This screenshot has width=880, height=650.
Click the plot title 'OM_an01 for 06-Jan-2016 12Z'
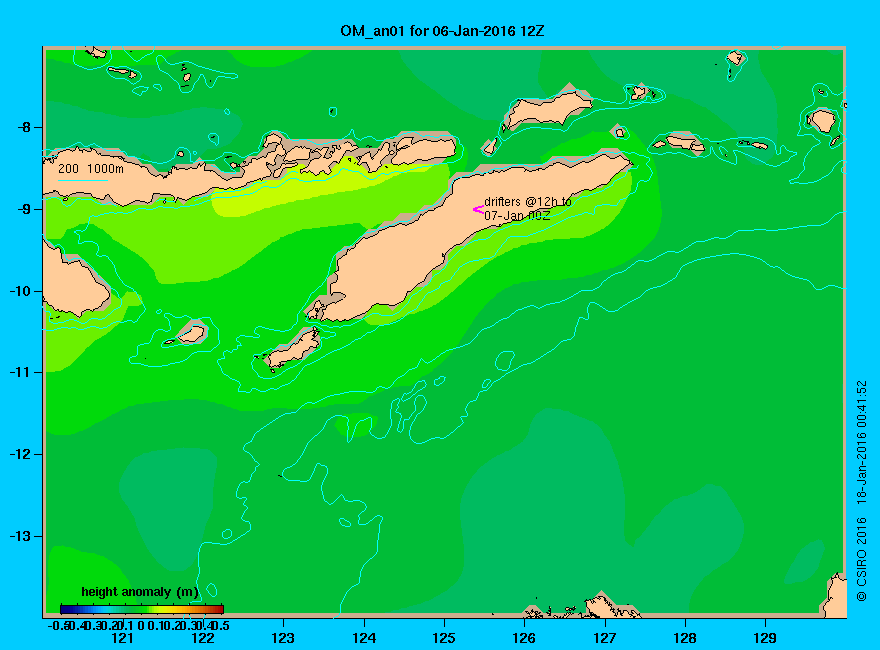click(442, 31)
